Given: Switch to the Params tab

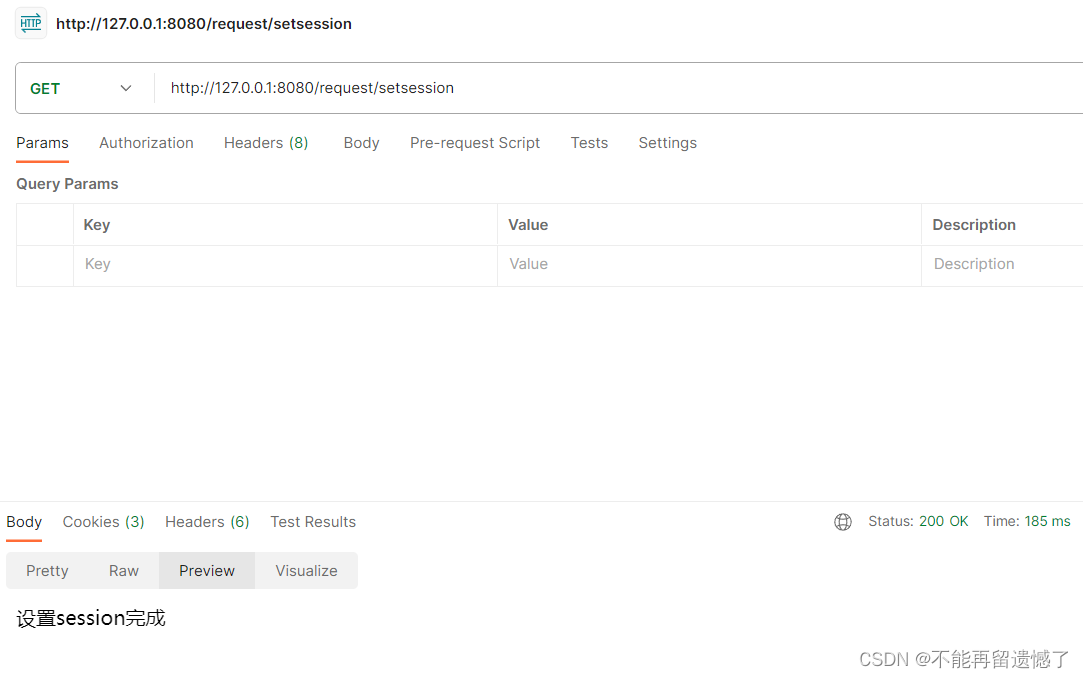Looking at the screenshot, I should [x=42, y=143].
